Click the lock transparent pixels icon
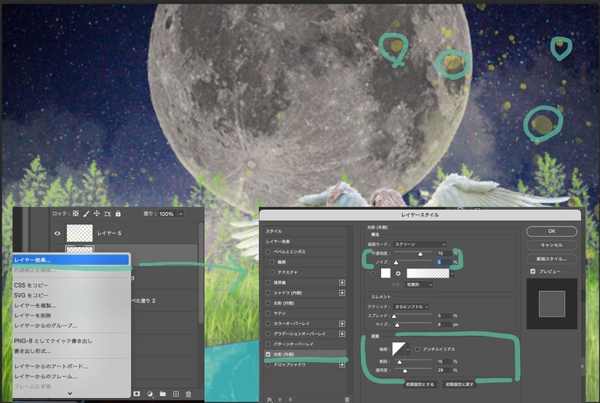600x403 pixels. [x=75, y=214]
